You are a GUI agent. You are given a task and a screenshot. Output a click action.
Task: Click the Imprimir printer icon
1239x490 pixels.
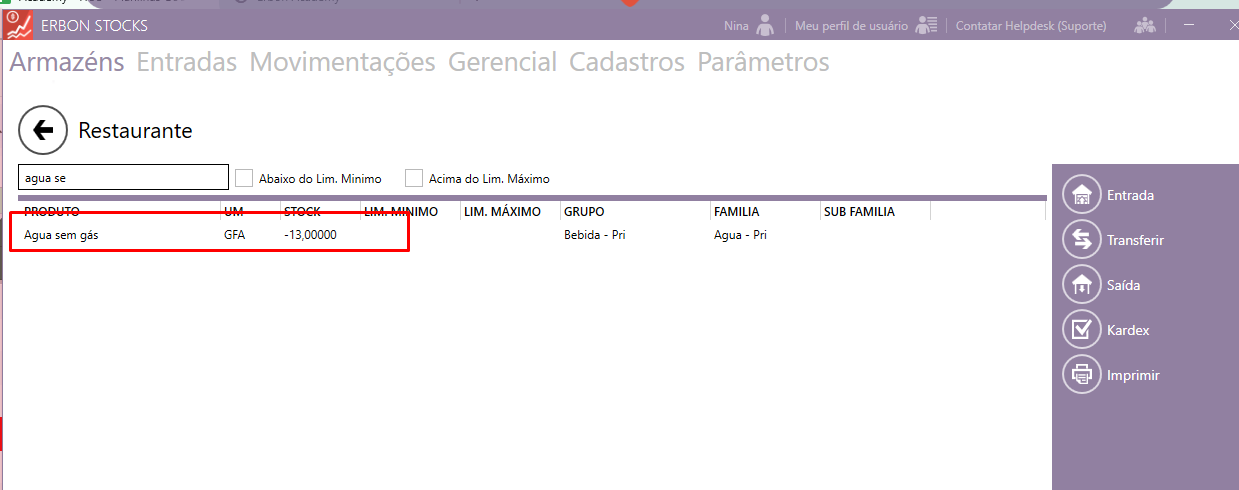point(1081,375)
